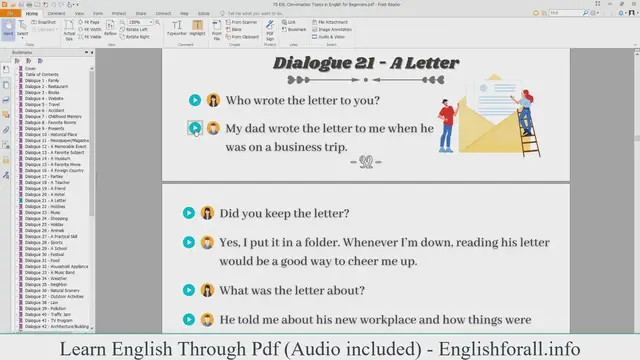Insert a Link
This screenshot has width=640, height=360.
point(289,22)
